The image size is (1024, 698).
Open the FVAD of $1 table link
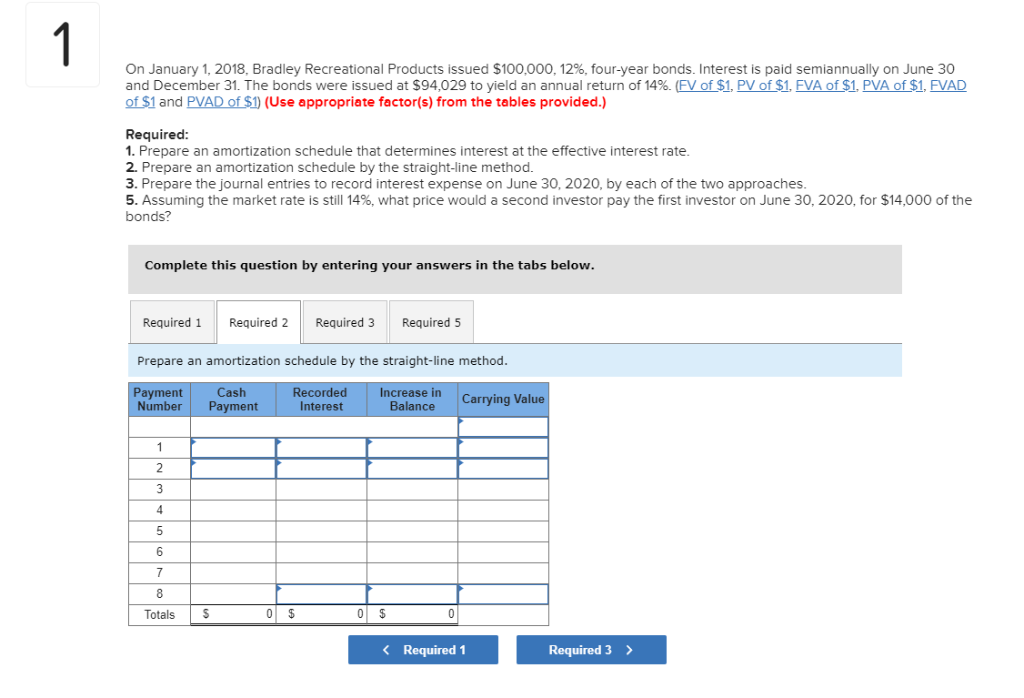pos(951,85)
